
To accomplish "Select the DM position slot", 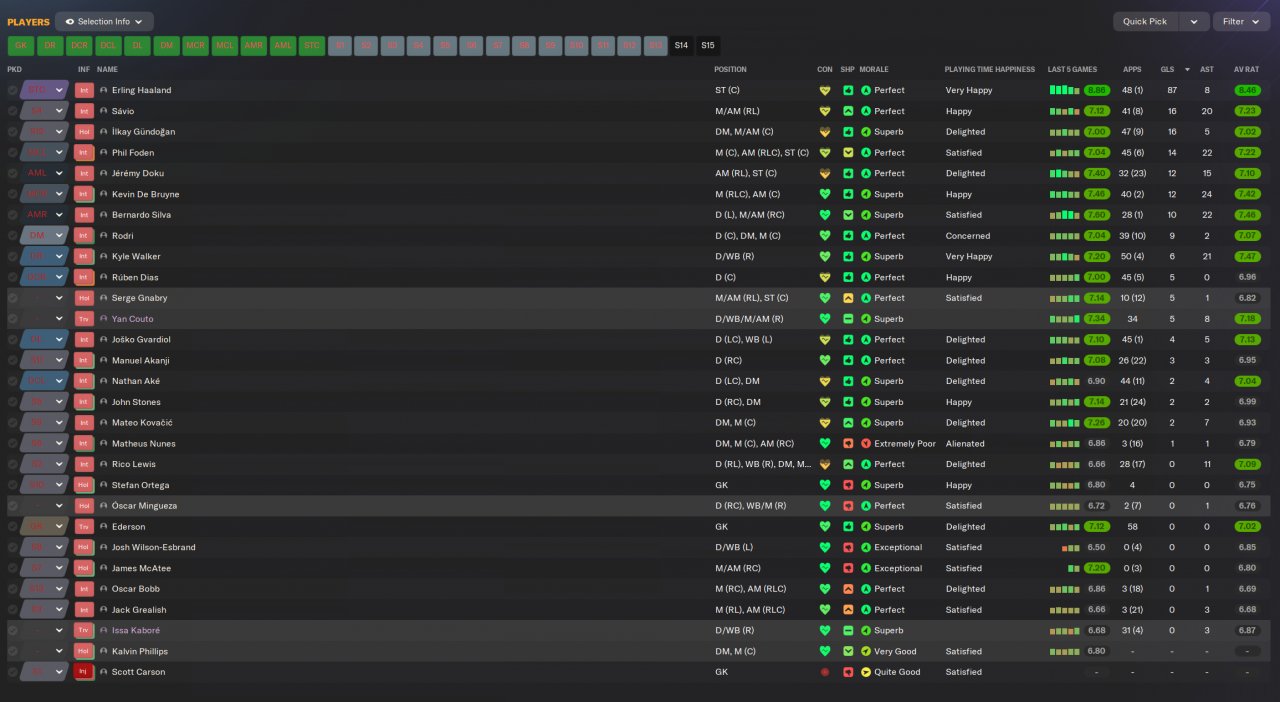I will (x=166, y=45).
